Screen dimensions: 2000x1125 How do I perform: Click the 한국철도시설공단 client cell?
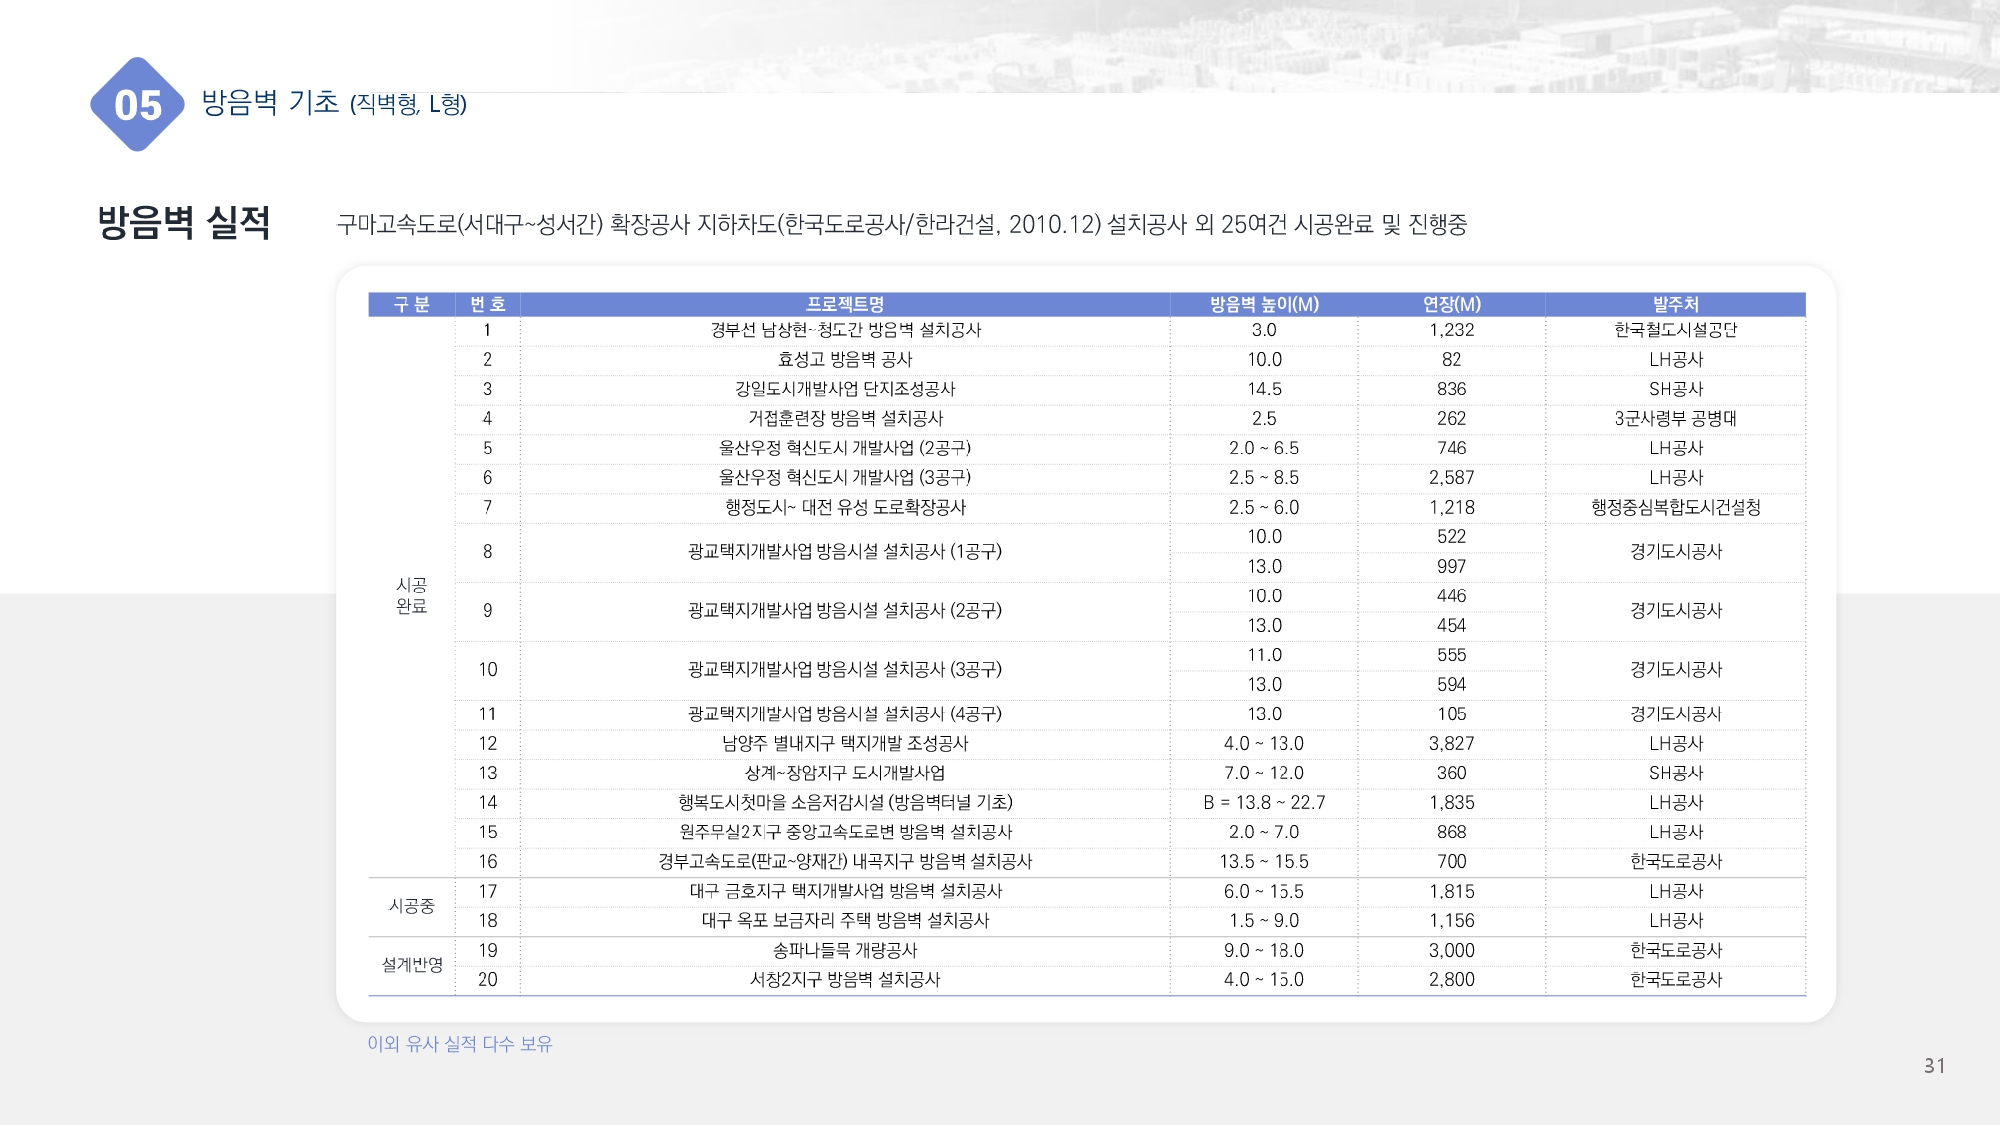[x=1675, y=330]
